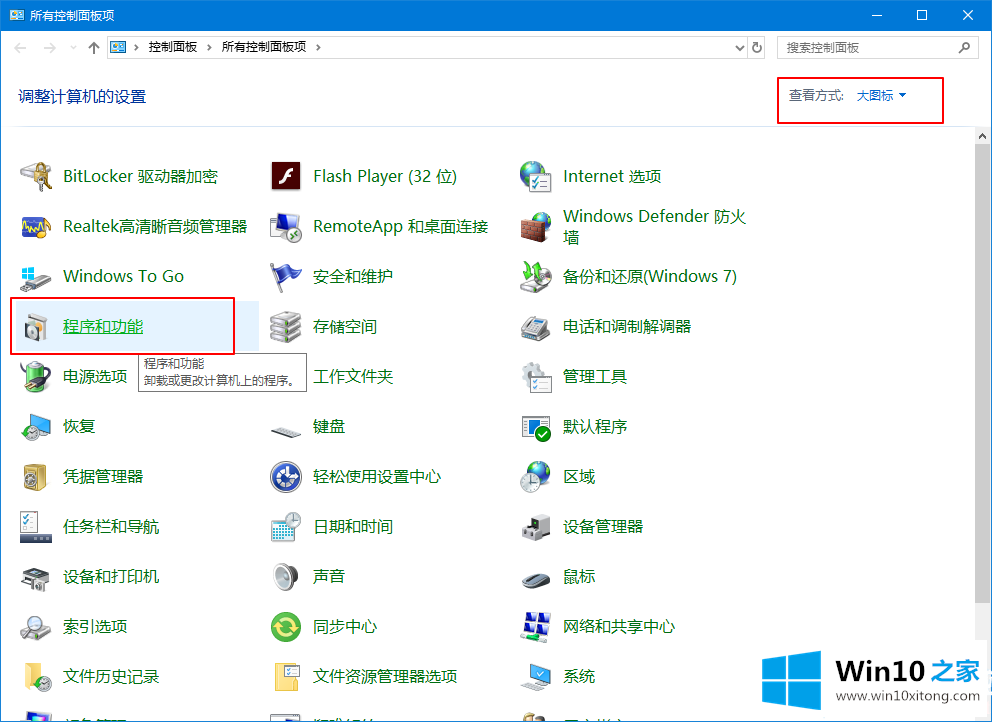The width and height of the screenshot is (992, 722).
Task: Open the RemoteApp 和桌面连接 icon
Action: click(x=286, y=227)
